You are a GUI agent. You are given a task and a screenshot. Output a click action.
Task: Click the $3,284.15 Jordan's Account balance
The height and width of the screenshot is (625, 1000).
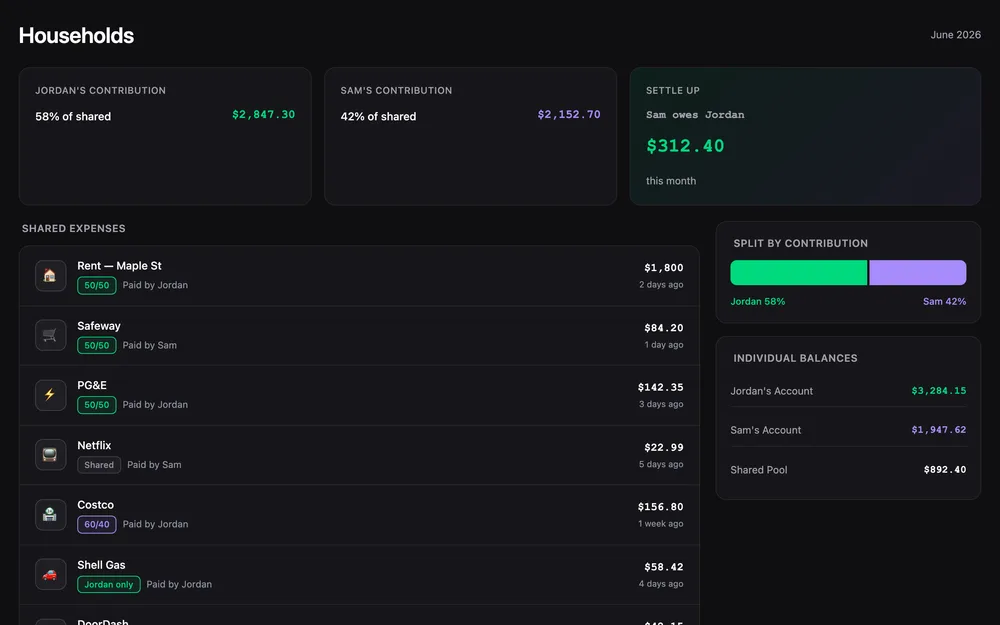pyautogui.click(x=939, y=391)
